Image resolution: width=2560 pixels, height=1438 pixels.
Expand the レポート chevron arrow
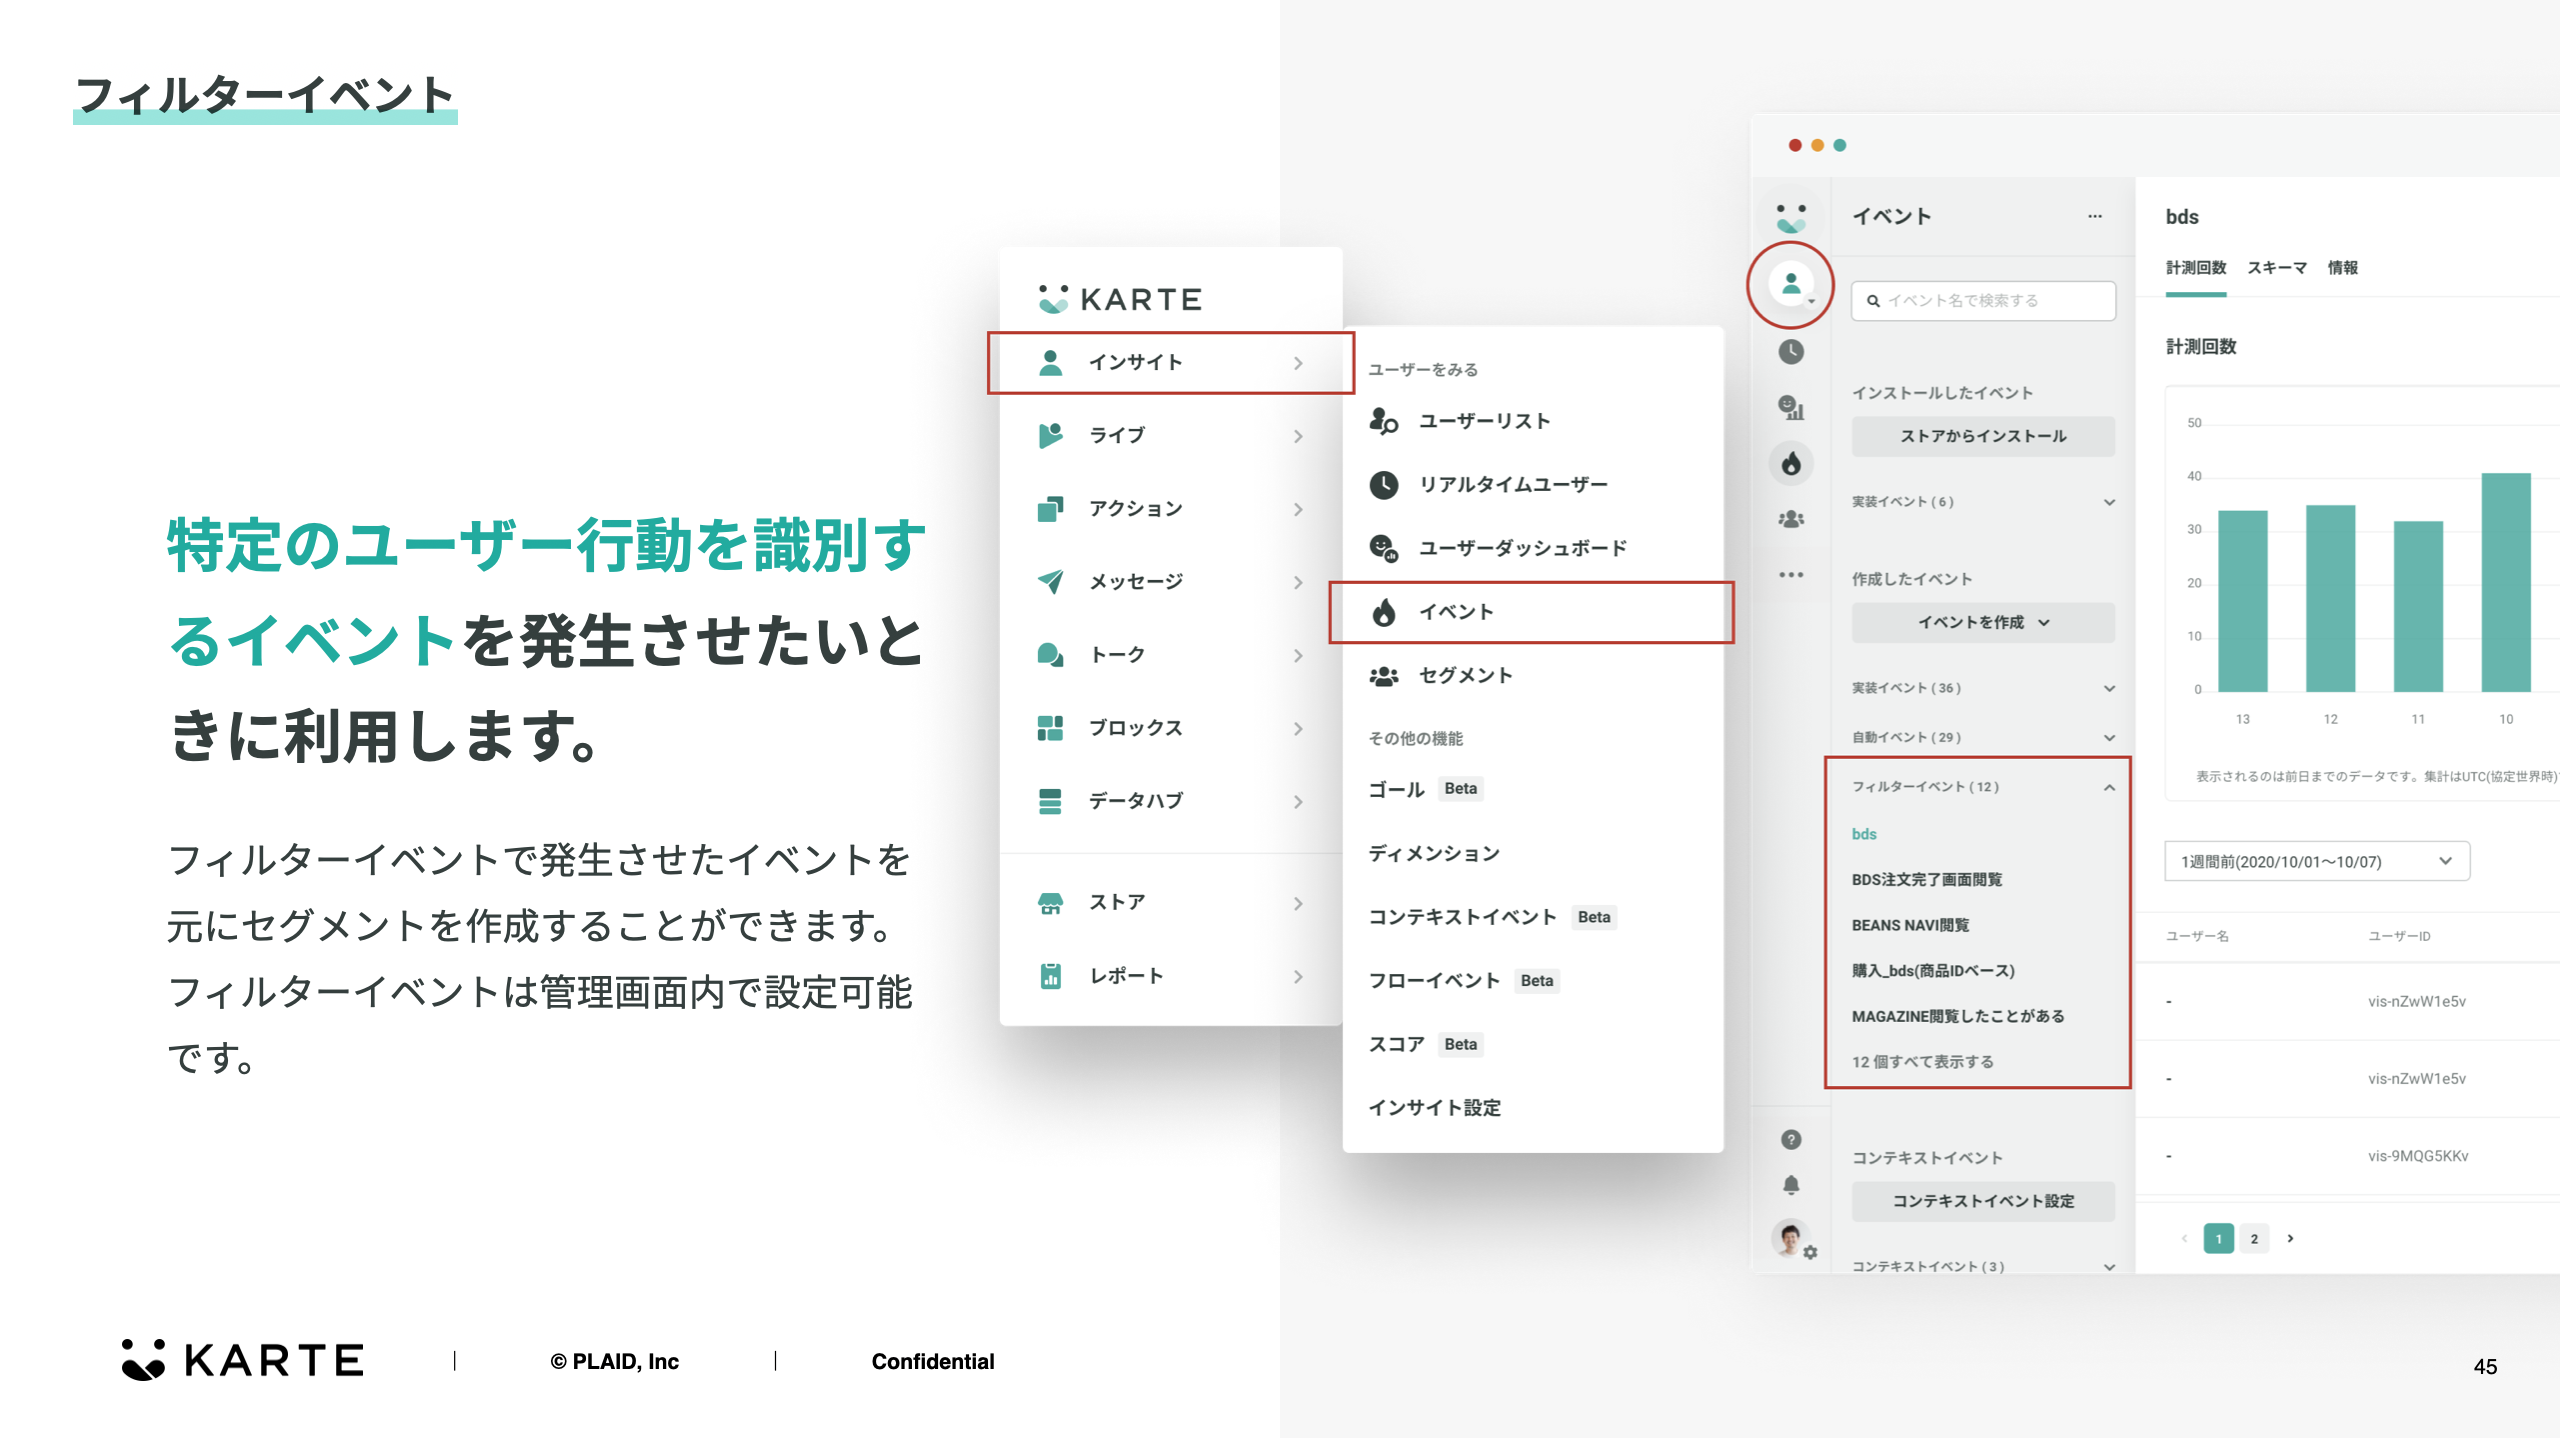(1298, 976)
